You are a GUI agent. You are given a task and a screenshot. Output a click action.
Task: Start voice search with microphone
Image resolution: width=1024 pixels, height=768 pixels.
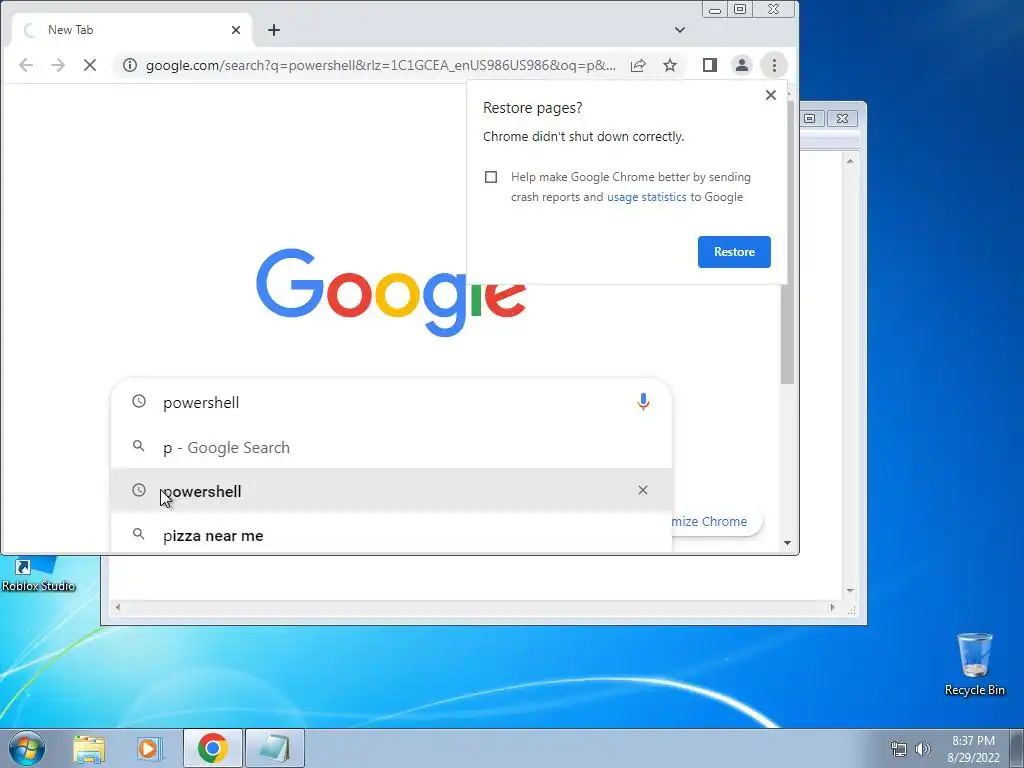point(643,402)
